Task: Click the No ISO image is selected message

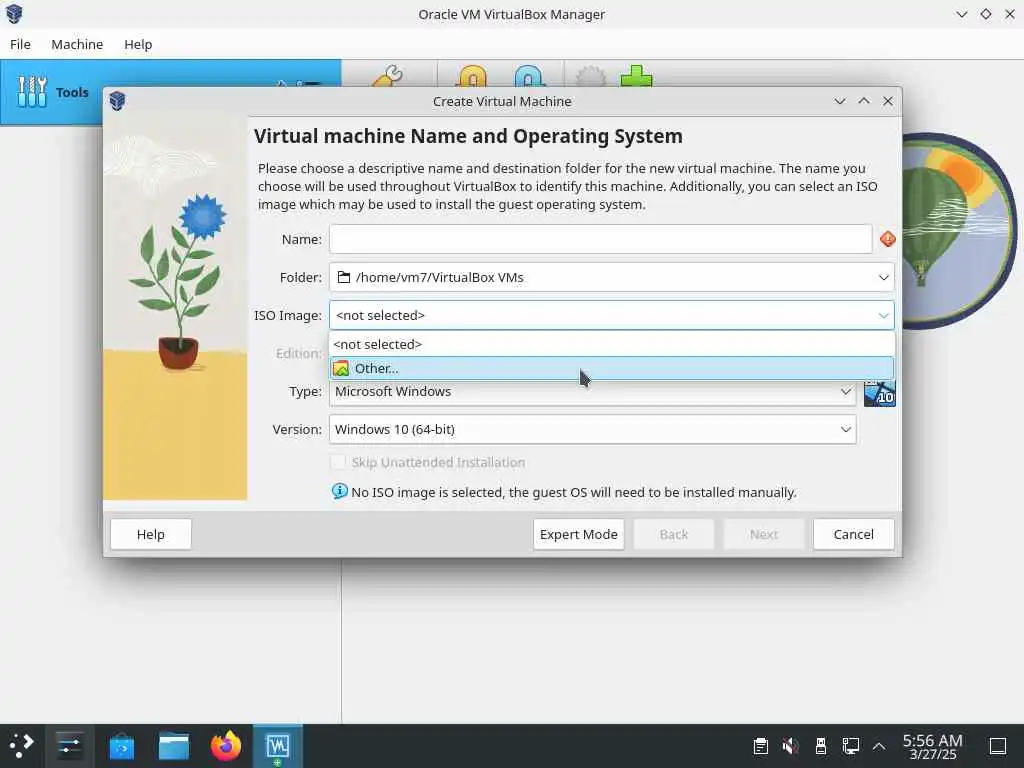Action: [x=574, y=492]
